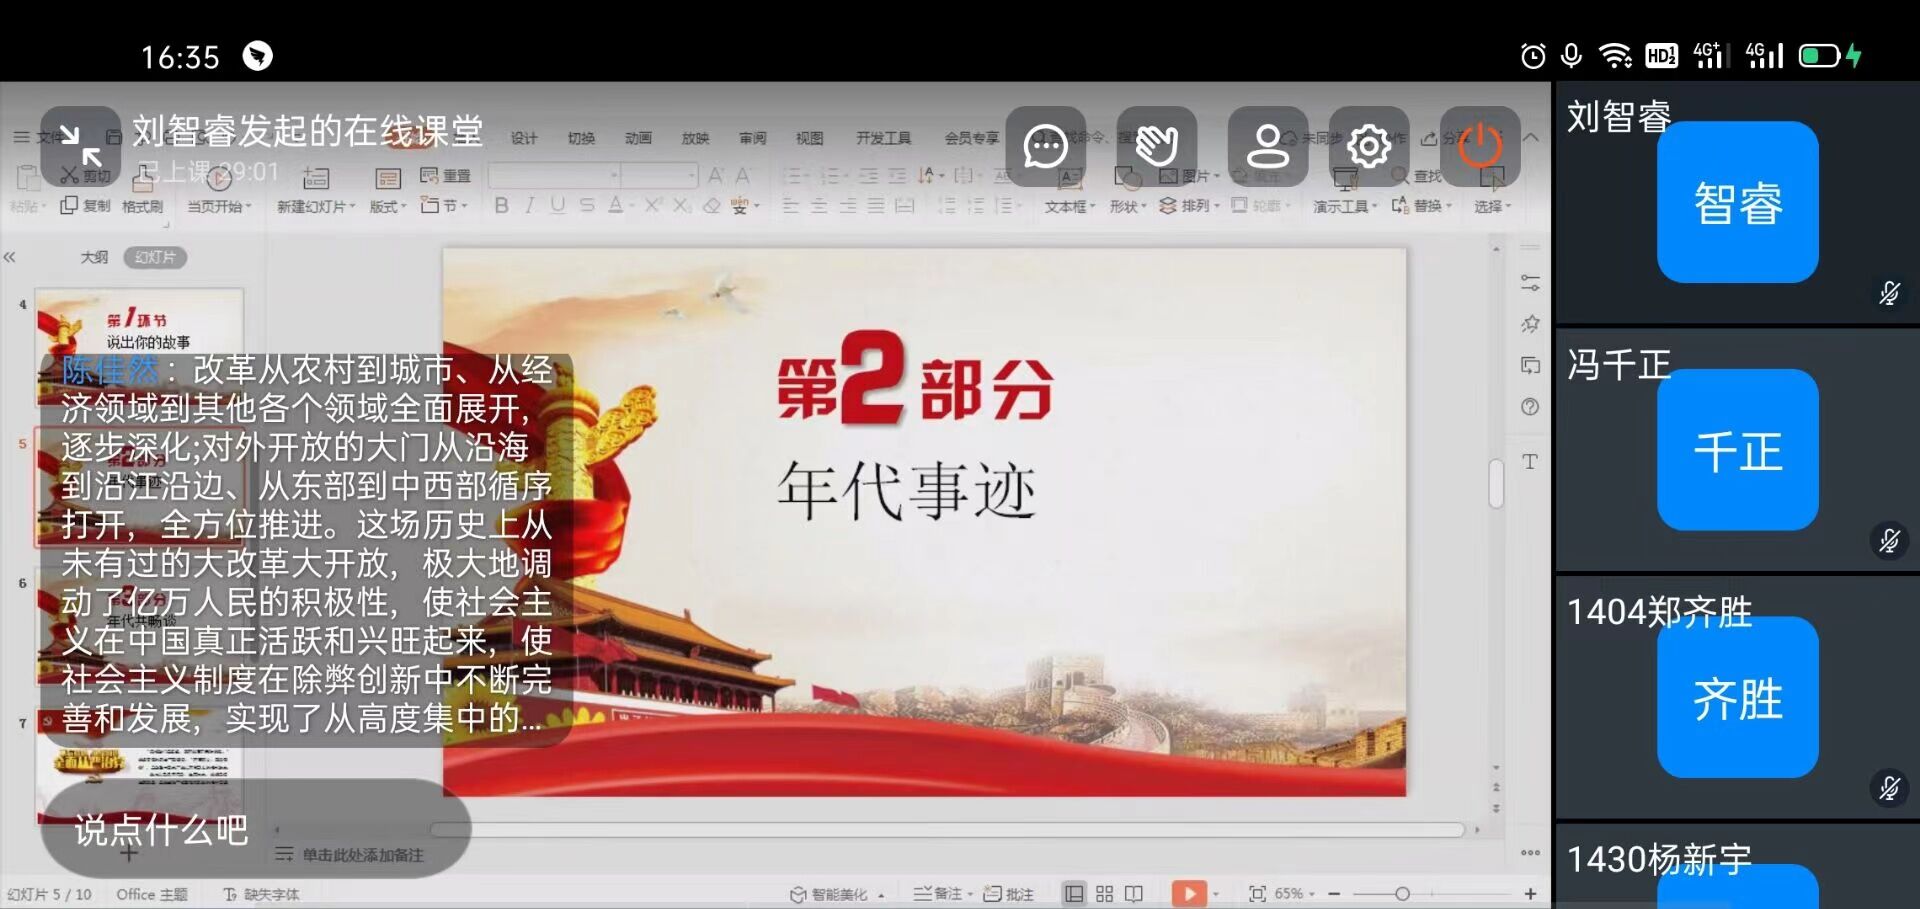Viewport: 1920px width, 909px height.
Task: Tap sender name 陈佳然 in chat overlay
Action: pos(110,370)
